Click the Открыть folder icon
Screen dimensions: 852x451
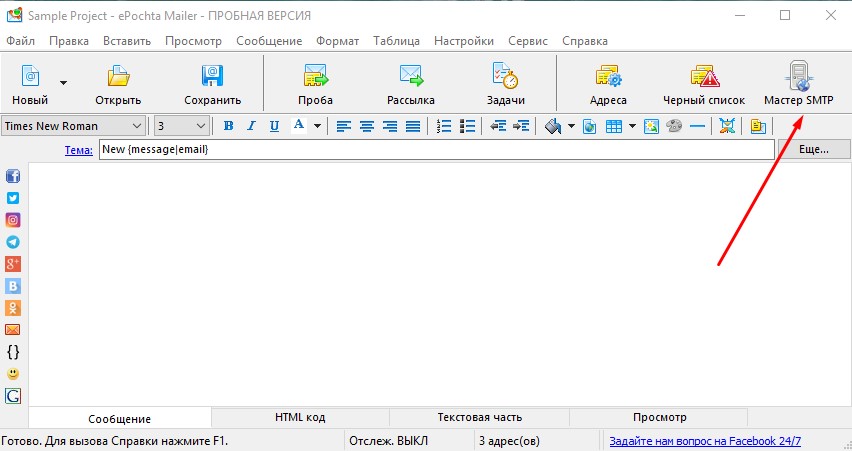(118, 76)
